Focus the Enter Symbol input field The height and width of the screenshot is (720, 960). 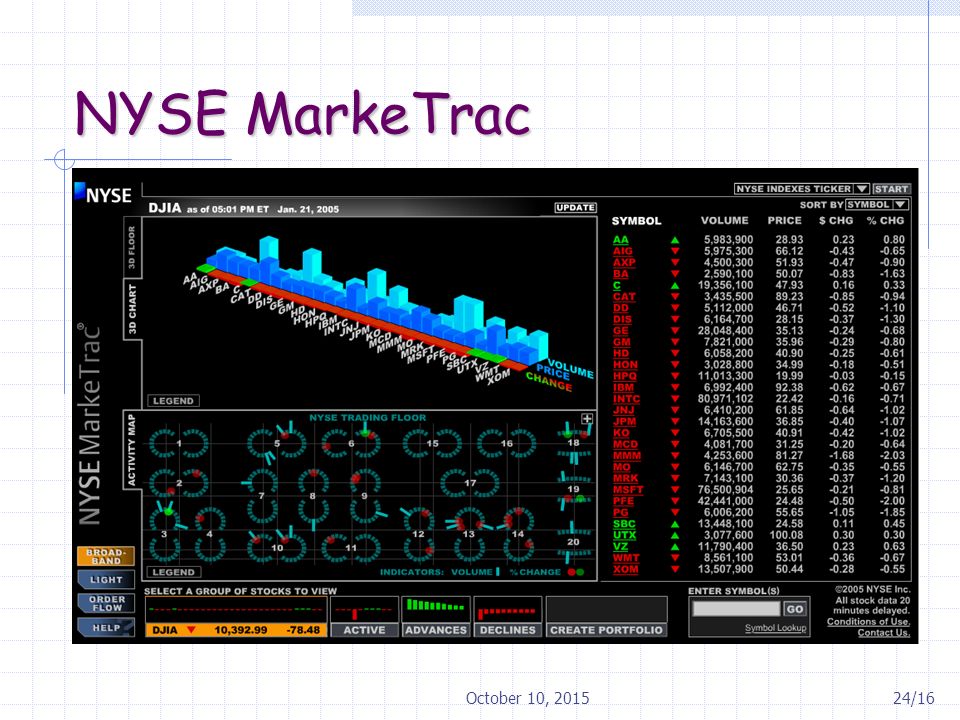coord(737,609)
